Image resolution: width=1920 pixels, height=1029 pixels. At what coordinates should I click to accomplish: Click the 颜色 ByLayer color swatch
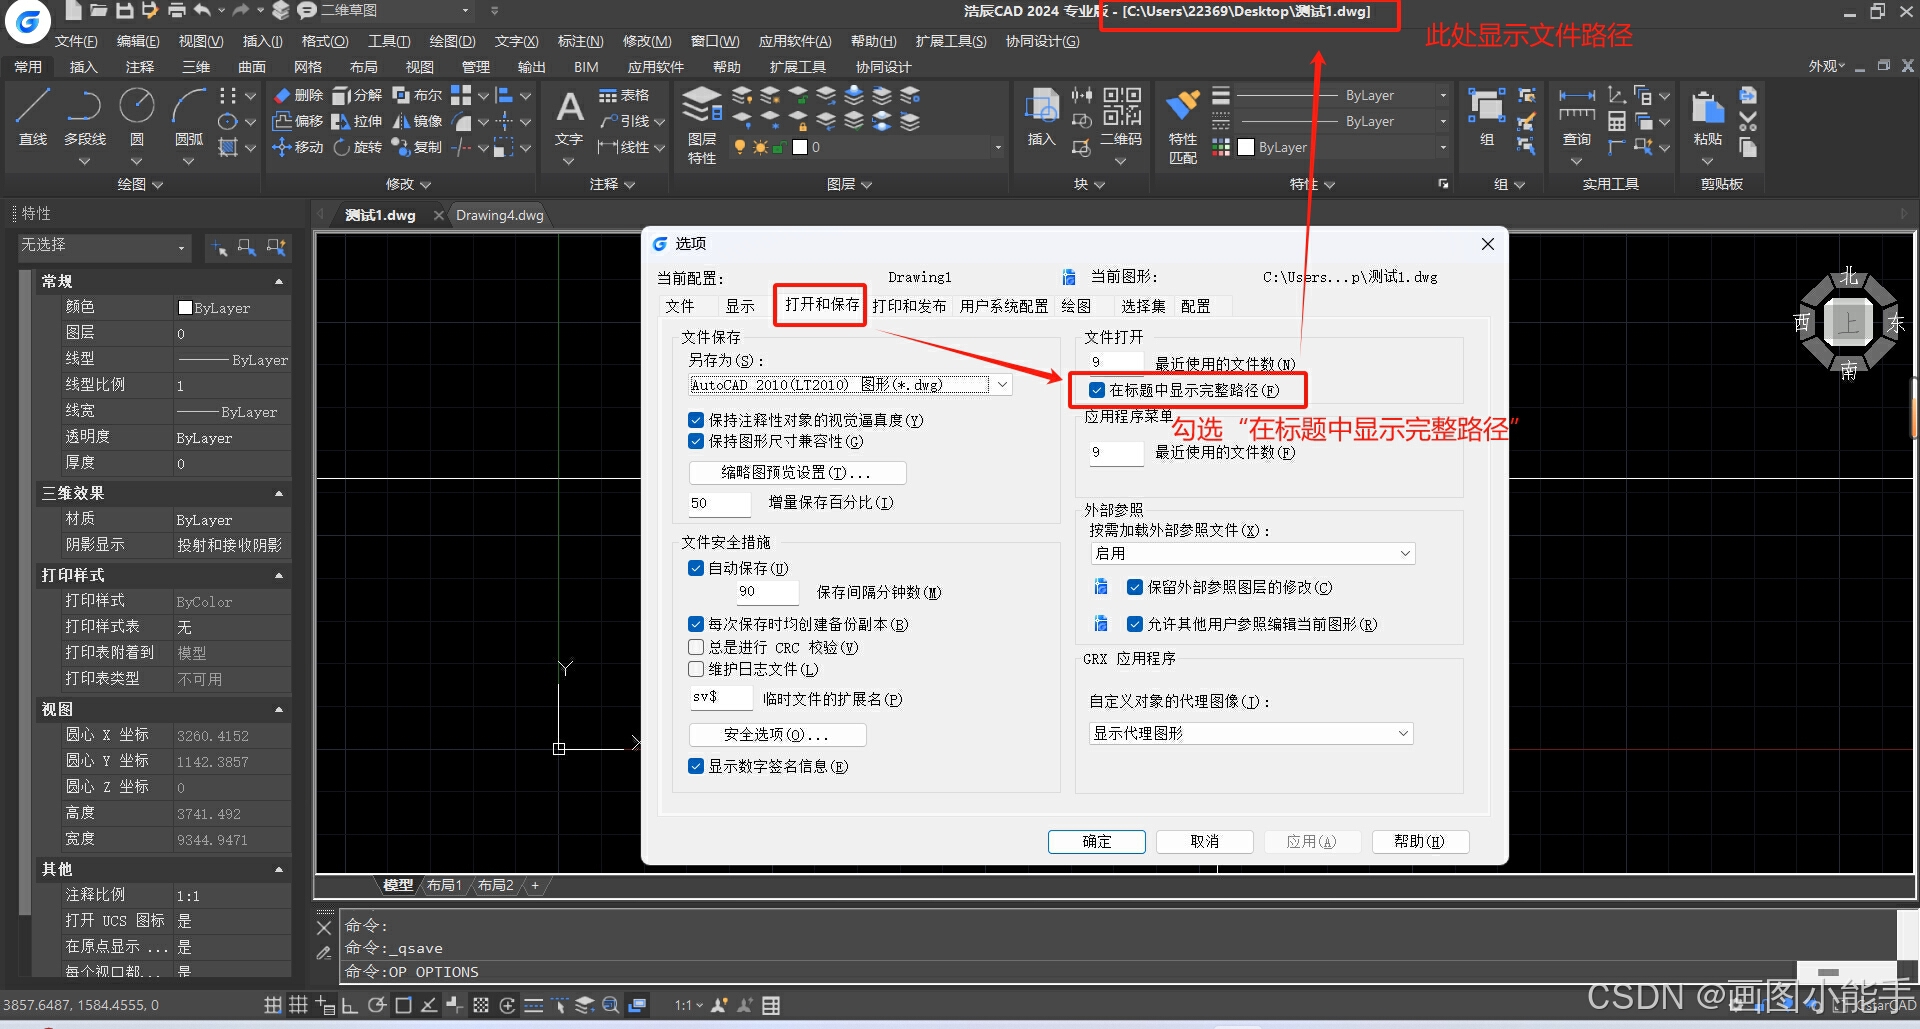(x=185, y=308)
